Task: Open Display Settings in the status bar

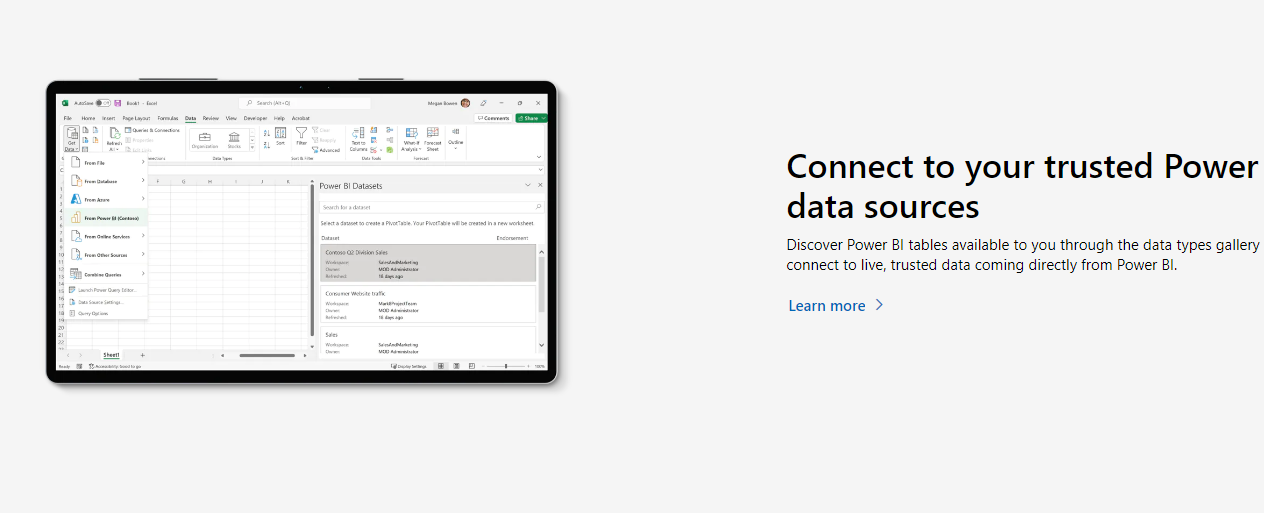Action: 408,366
